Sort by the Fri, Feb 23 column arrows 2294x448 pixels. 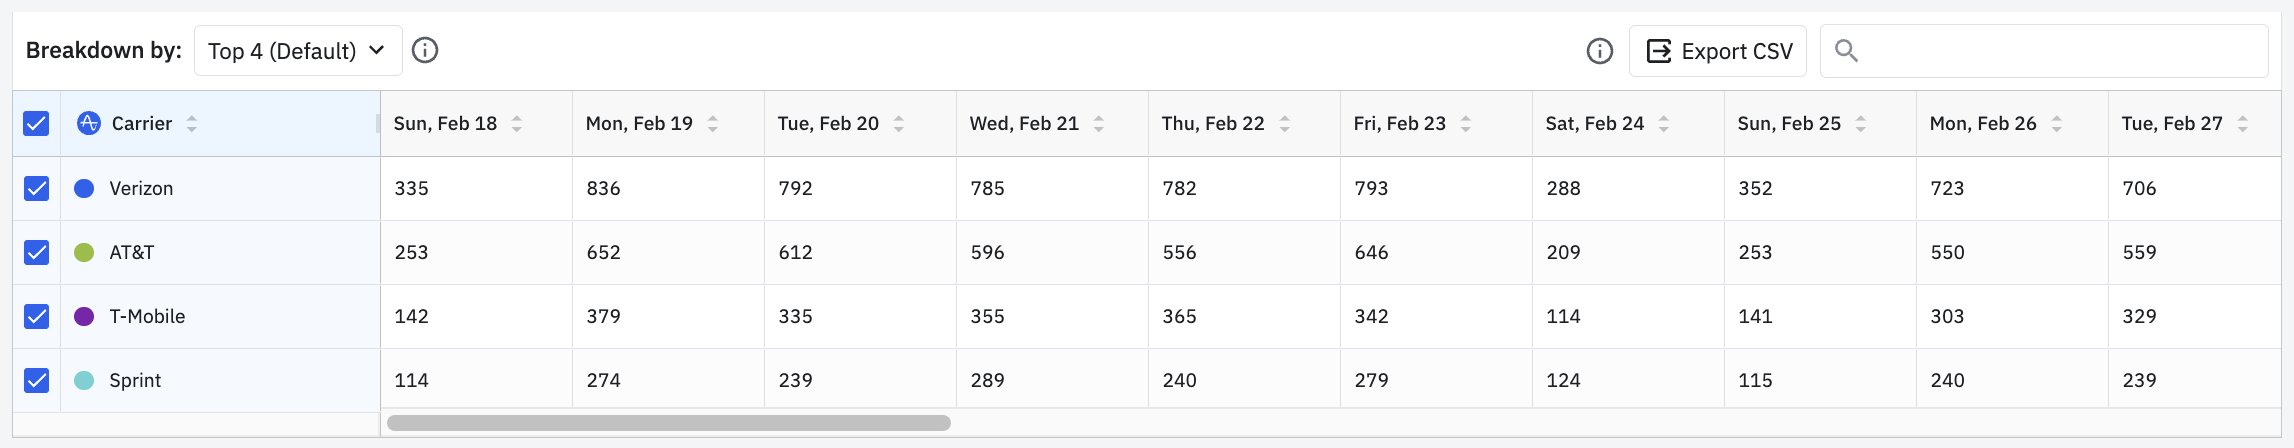(x=1466, y=124)
